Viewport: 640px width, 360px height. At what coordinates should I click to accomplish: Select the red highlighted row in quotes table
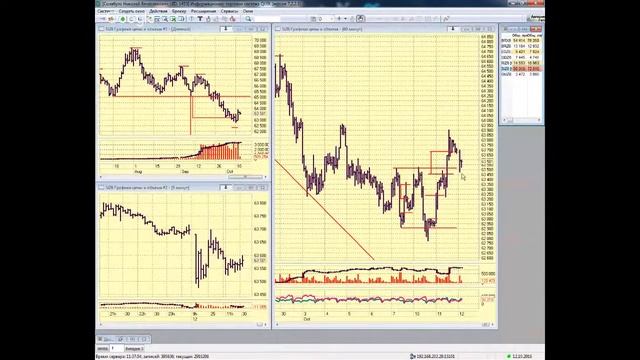pyautogui.click(x=521, y=69)
